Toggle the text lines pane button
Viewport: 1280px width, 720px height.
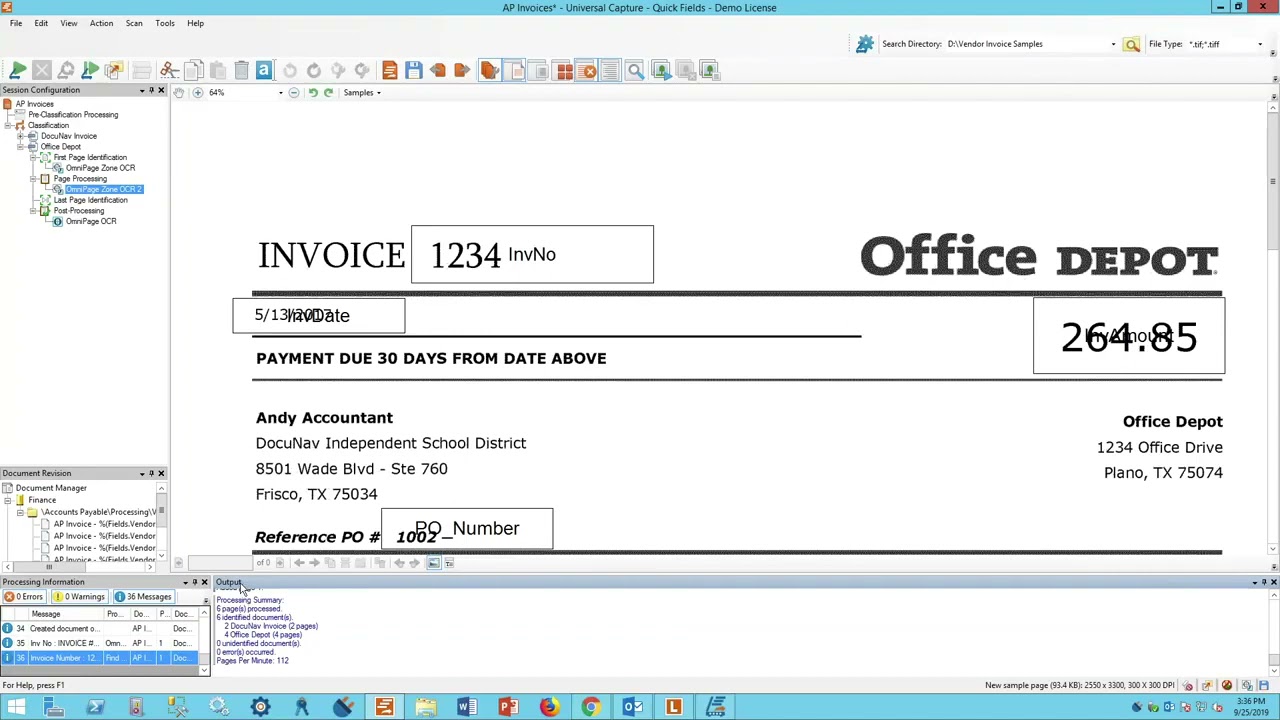click(609, 70)
